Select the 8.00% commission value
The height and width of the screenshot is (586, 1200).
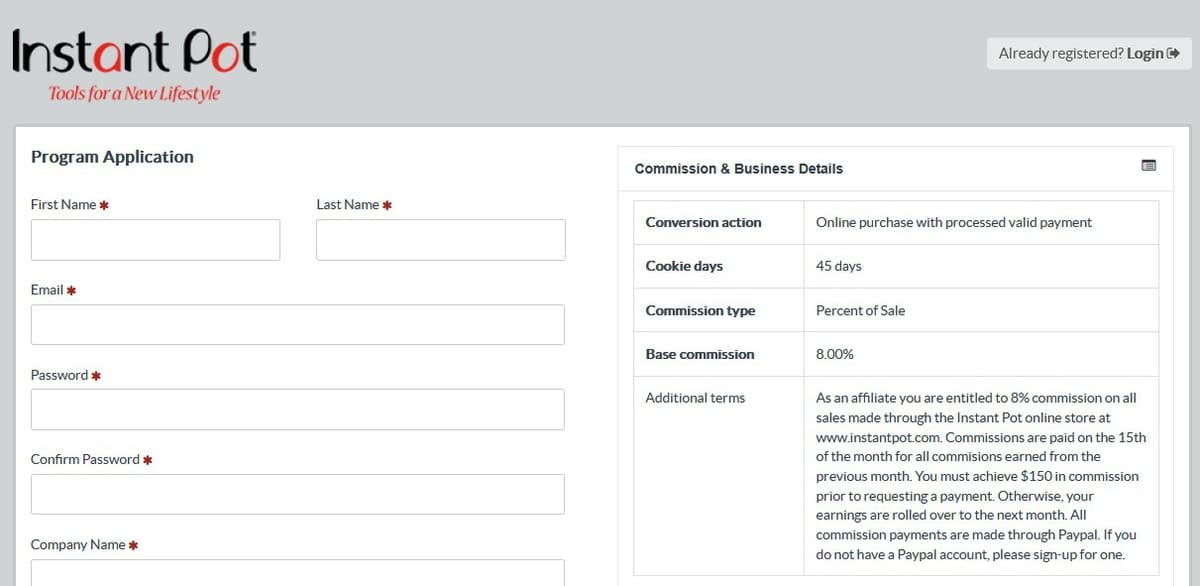click(x=835, y=354)
